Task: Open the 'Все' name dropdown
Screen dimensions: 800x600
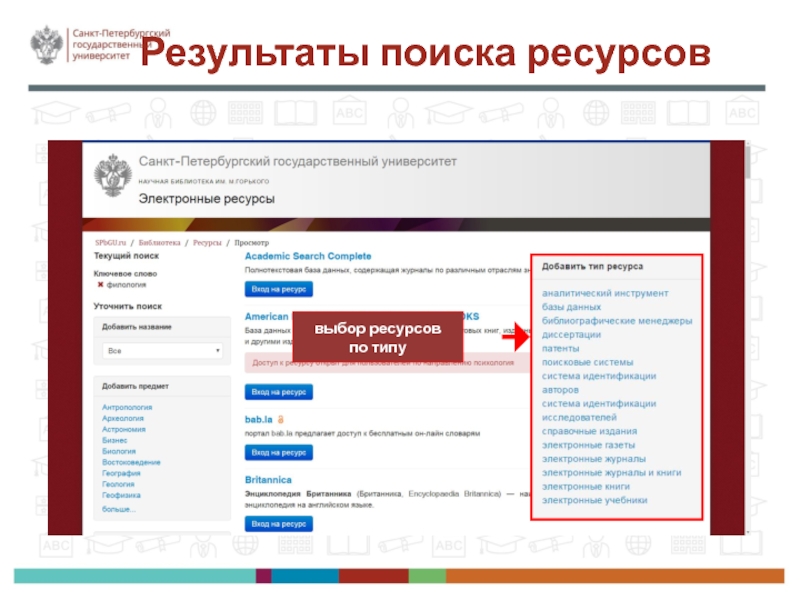Action: coord(162,351)
